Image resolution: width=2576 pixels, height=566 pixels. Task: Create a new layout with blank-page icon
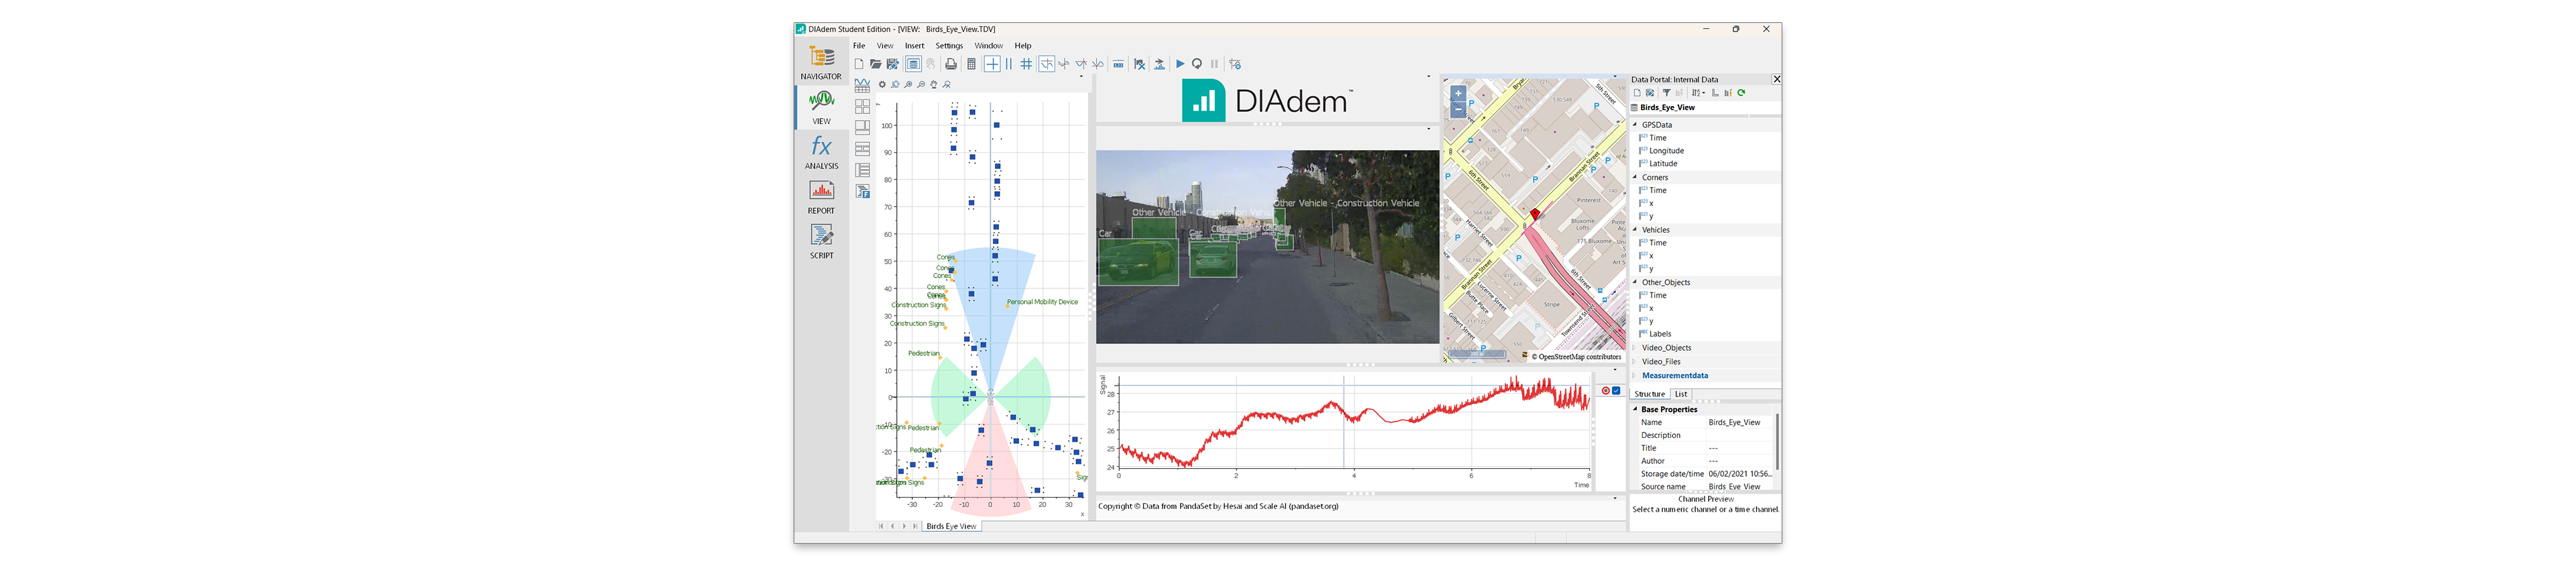(x=859, y=64)
